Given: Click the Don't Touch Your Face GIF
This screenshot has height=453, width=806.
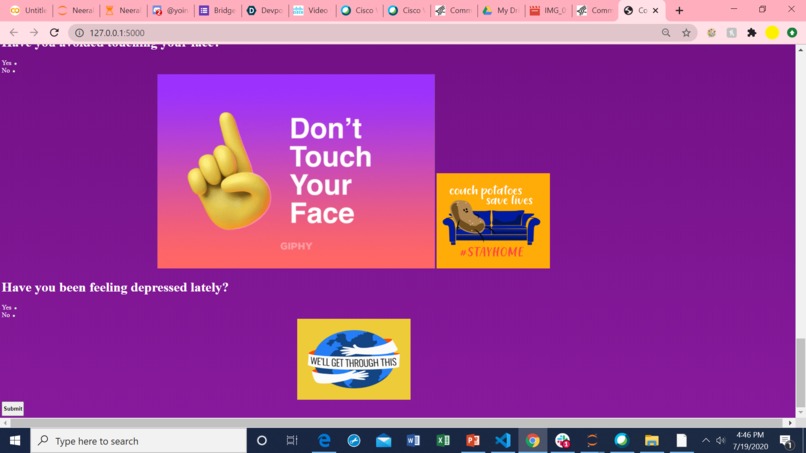Looking at the screenshot, I should (296, 171).
